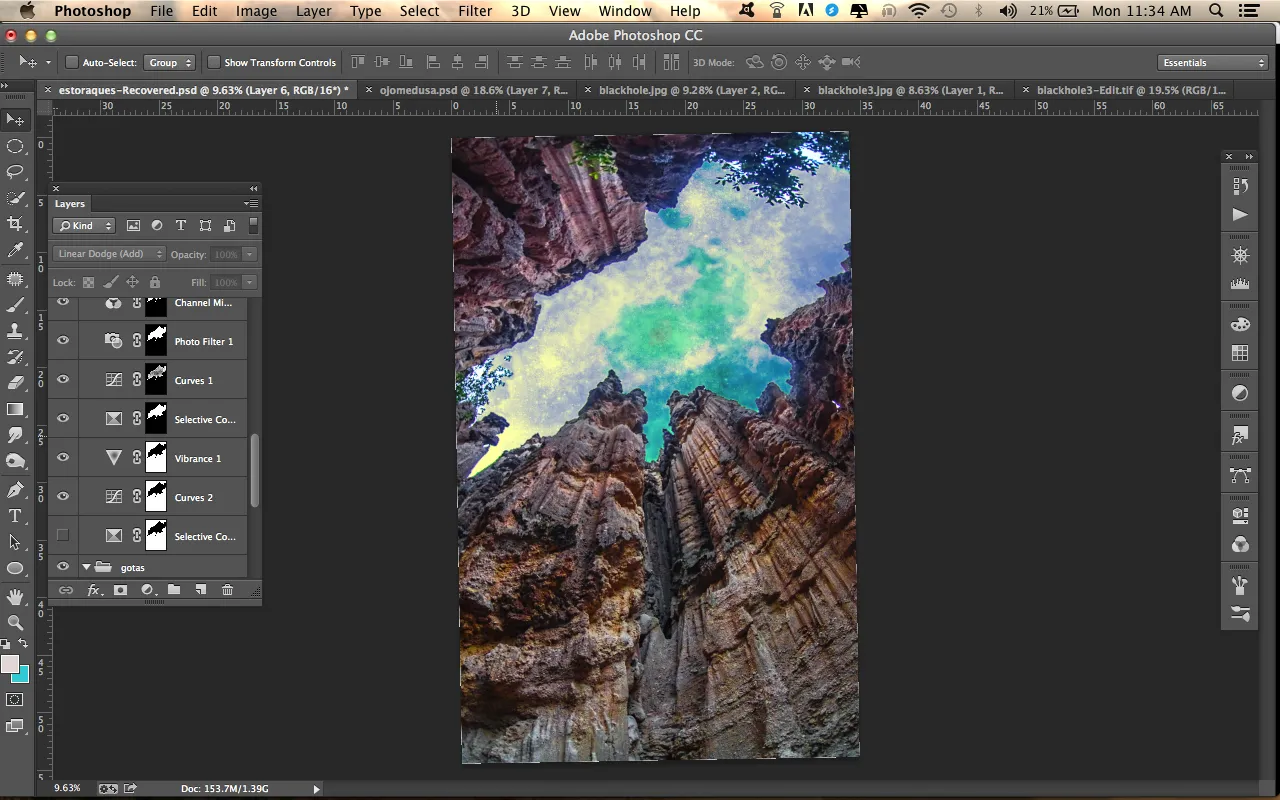Add a layer style with fx button
The image size is (1280, 800).
point(94,590)
